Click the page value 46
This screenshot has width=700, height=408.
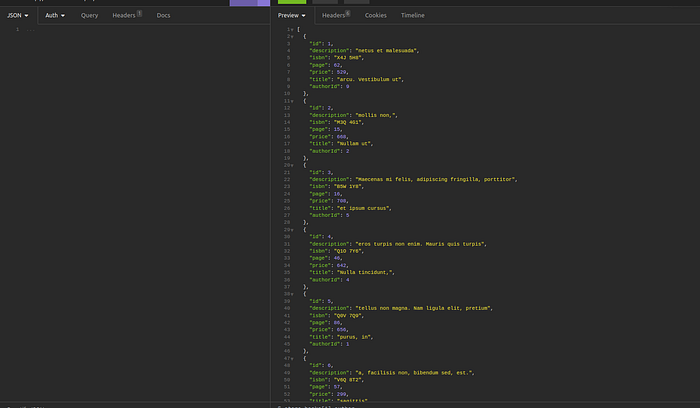click(337, 258)
